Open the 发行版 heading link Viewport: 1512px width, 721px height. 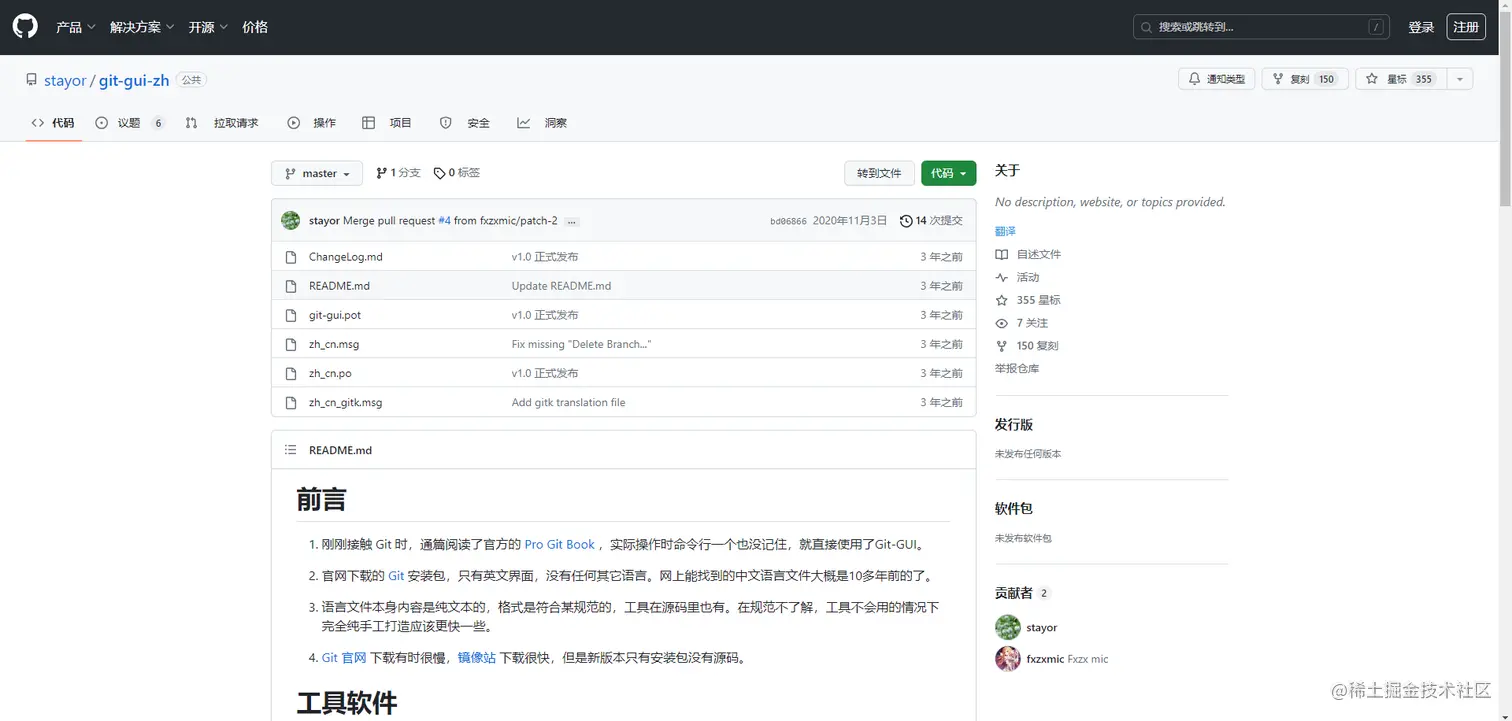(x=1014, y=425)
